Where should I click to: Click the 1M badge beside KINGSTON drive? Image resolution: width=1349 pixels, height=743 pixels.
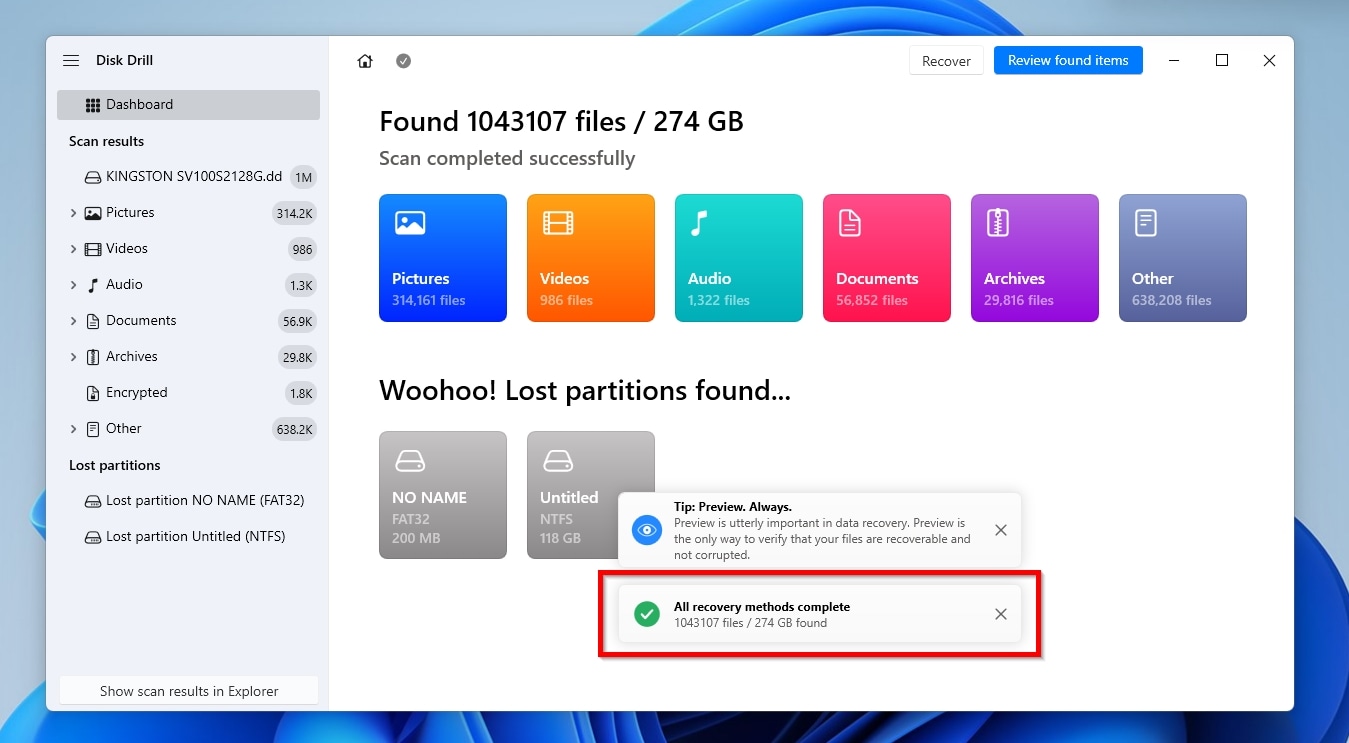(x=303, y=177)
